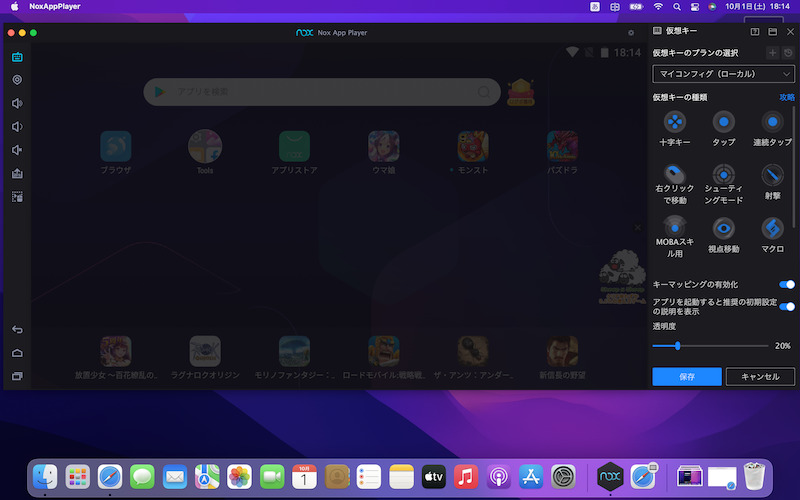Click the キャンセル button
This screenshot has height=500, width=800.
coord(760,377)
